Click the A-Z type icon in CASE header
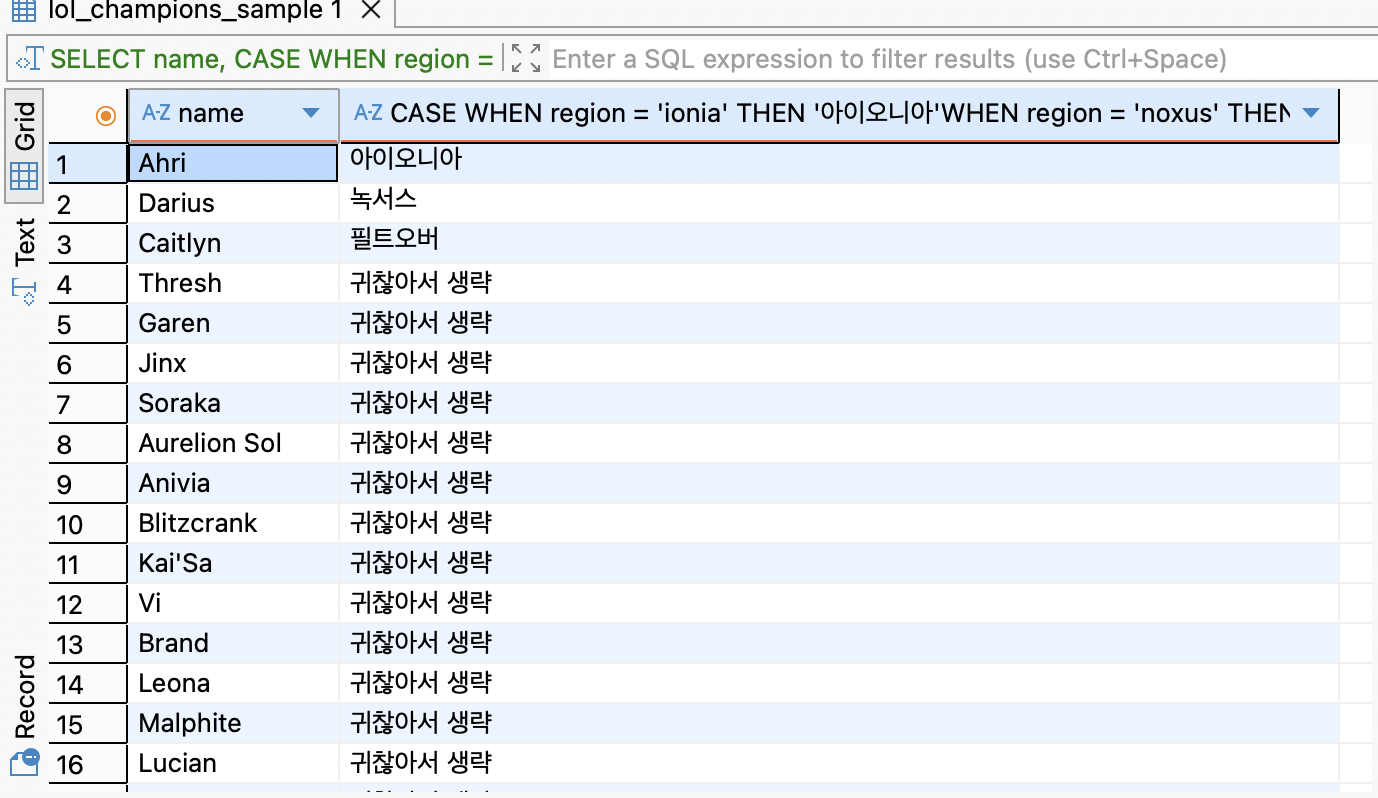This screenshot has height=798, width=1378. (x=369, y=113)
